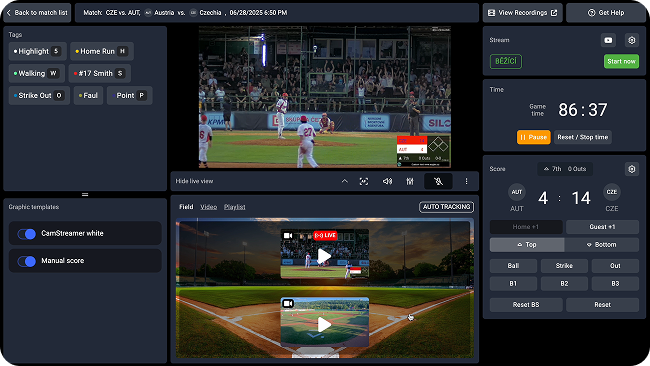Open the Stream settings gear icon
The width and height of the screenshot is (650, 366).
click(x=631, y=40)
